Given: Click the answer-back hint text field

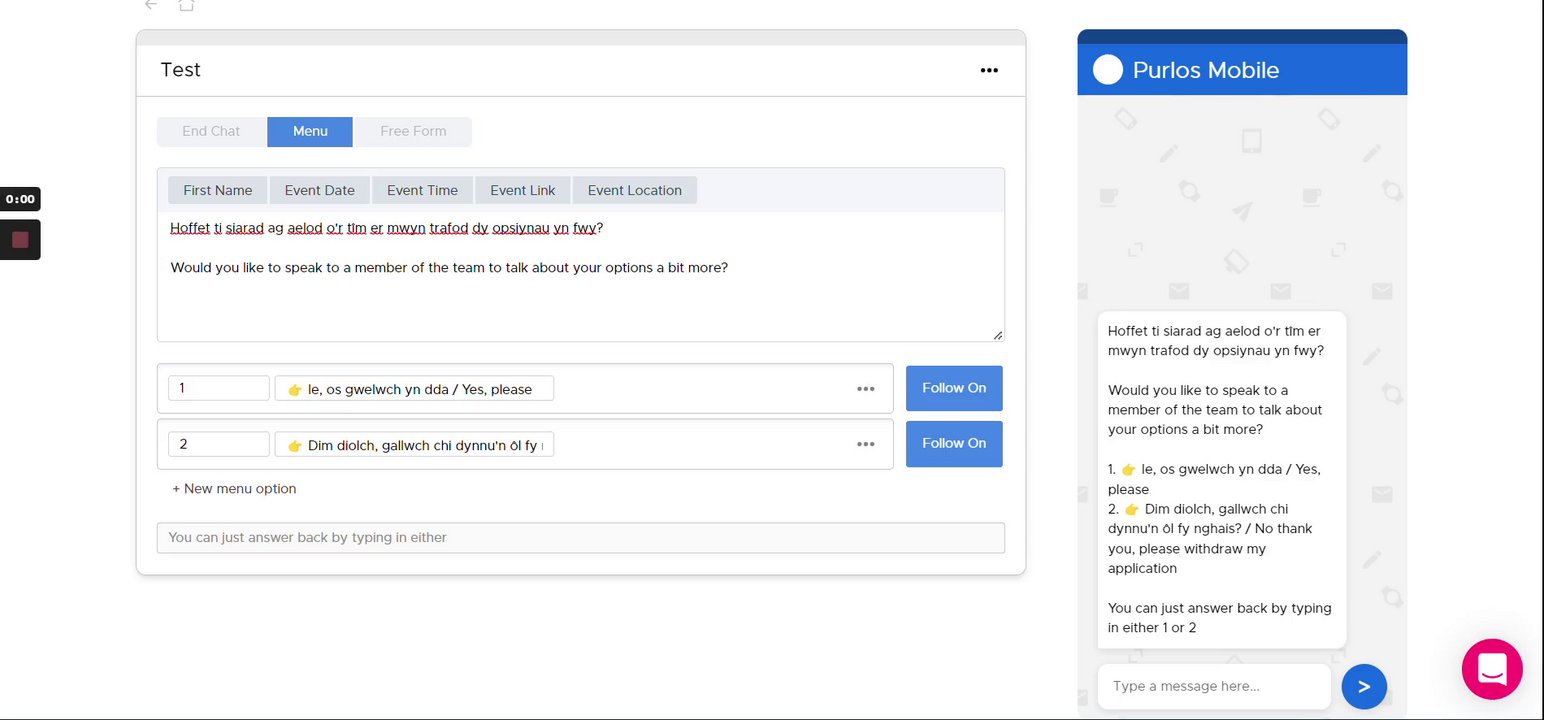Looking at the screenshot, I should [x=580, y=538].
